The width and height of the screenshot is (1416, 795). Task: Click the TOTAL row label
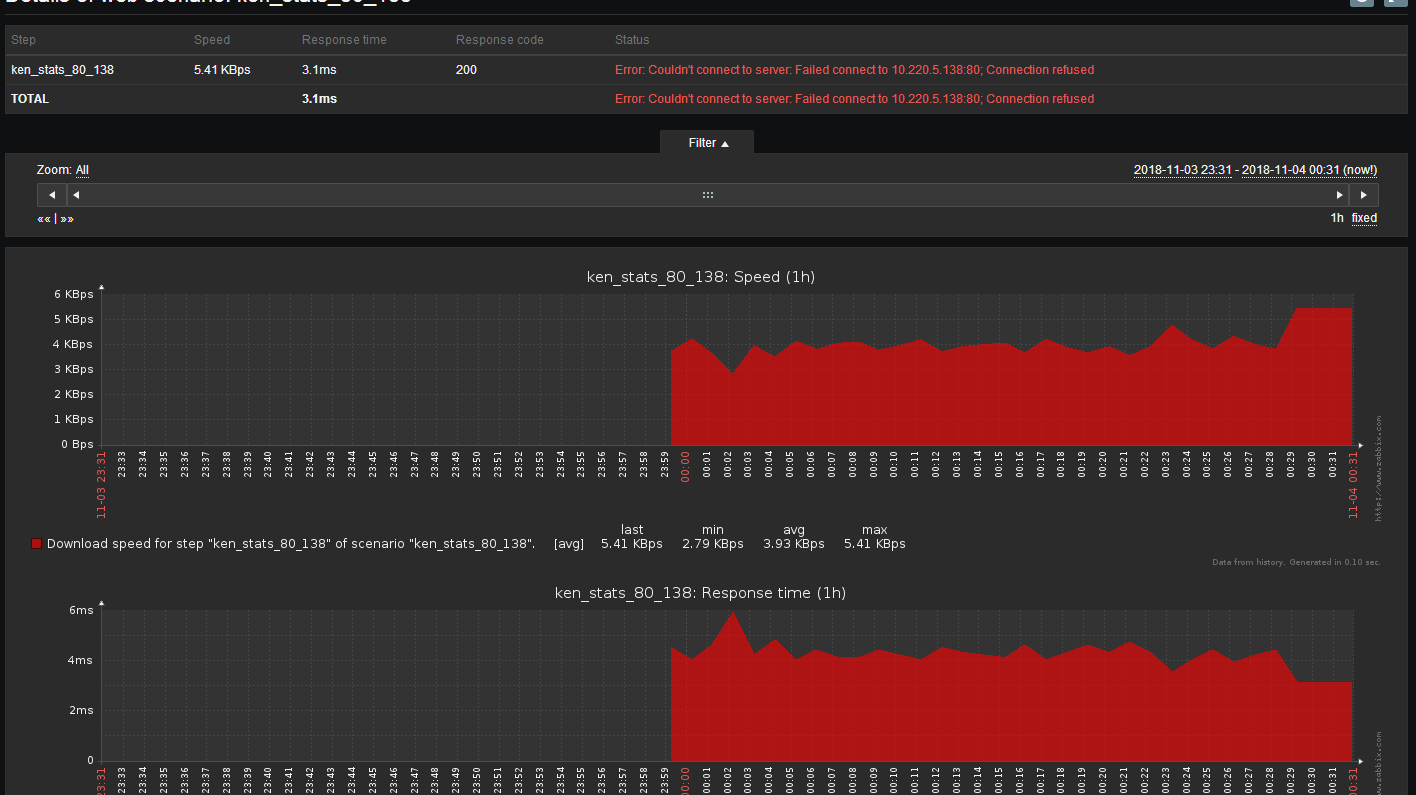click(x=30, y=99)
